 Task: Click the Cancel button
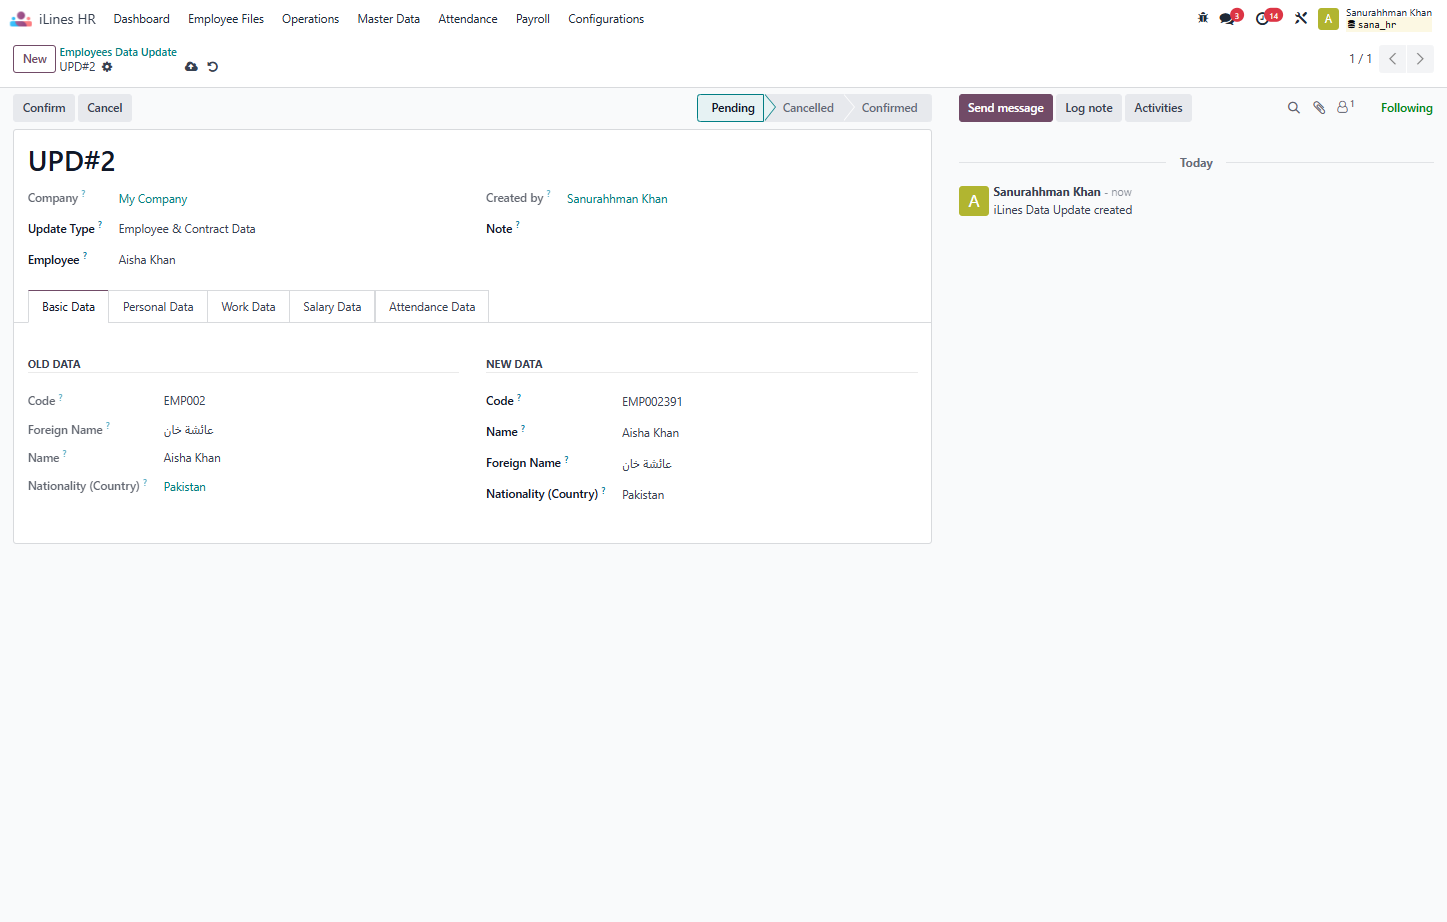[x=105, y=108]
